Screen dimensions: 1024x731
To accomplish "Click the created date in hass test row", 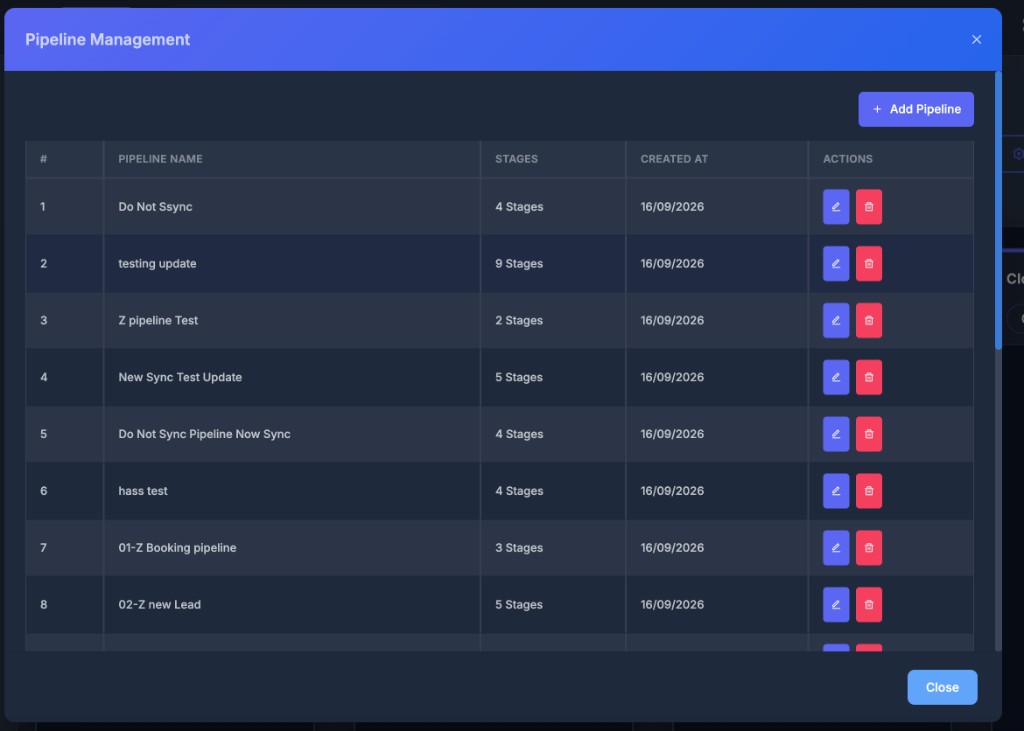I will tap(672, 491).
